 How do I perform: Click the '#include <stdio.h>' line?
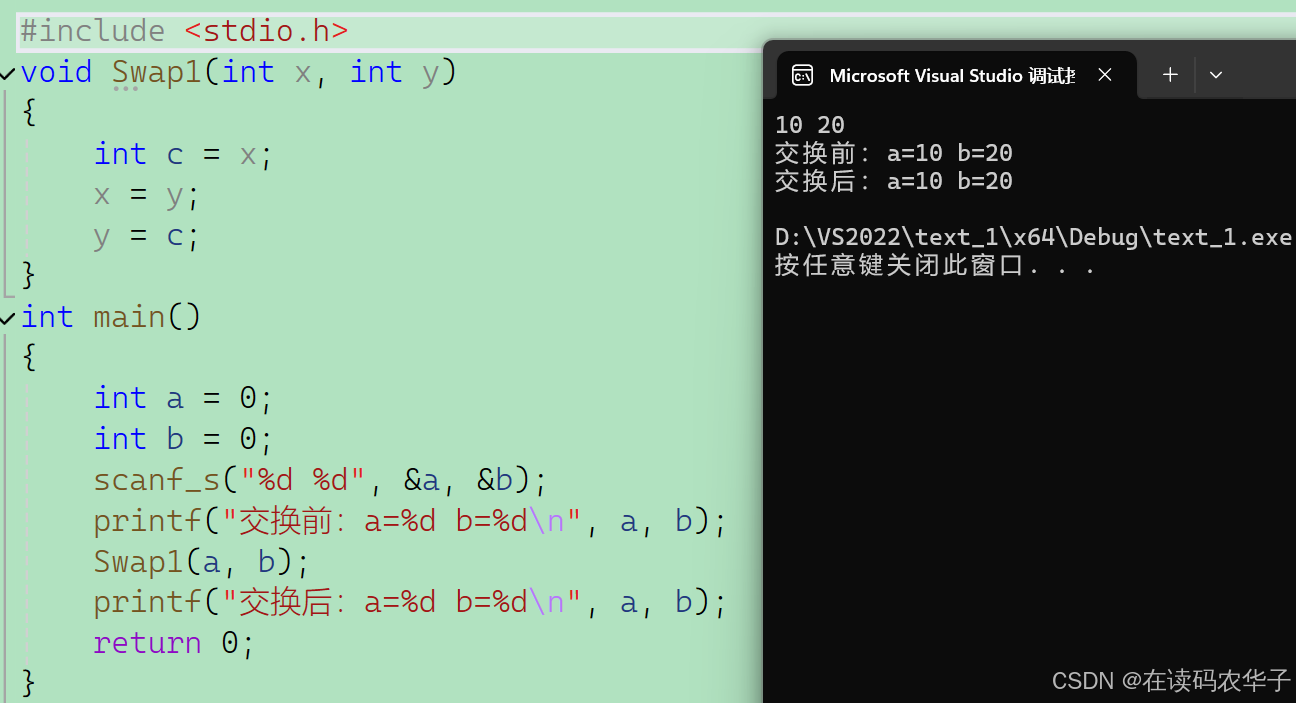click(185, 31)
